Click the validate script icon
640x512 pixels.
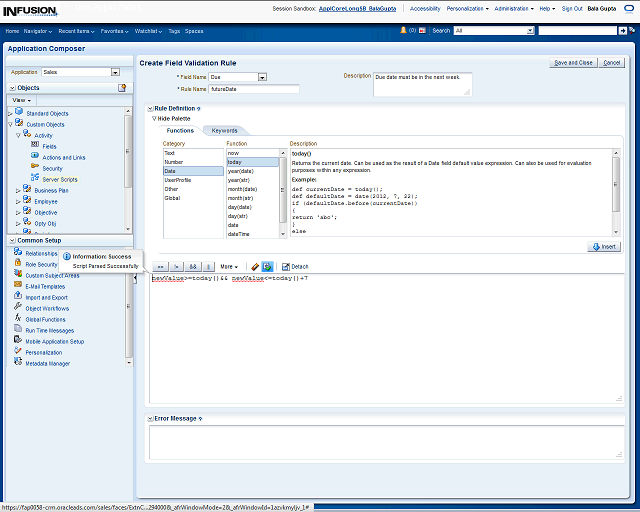(x=268, y=267)
